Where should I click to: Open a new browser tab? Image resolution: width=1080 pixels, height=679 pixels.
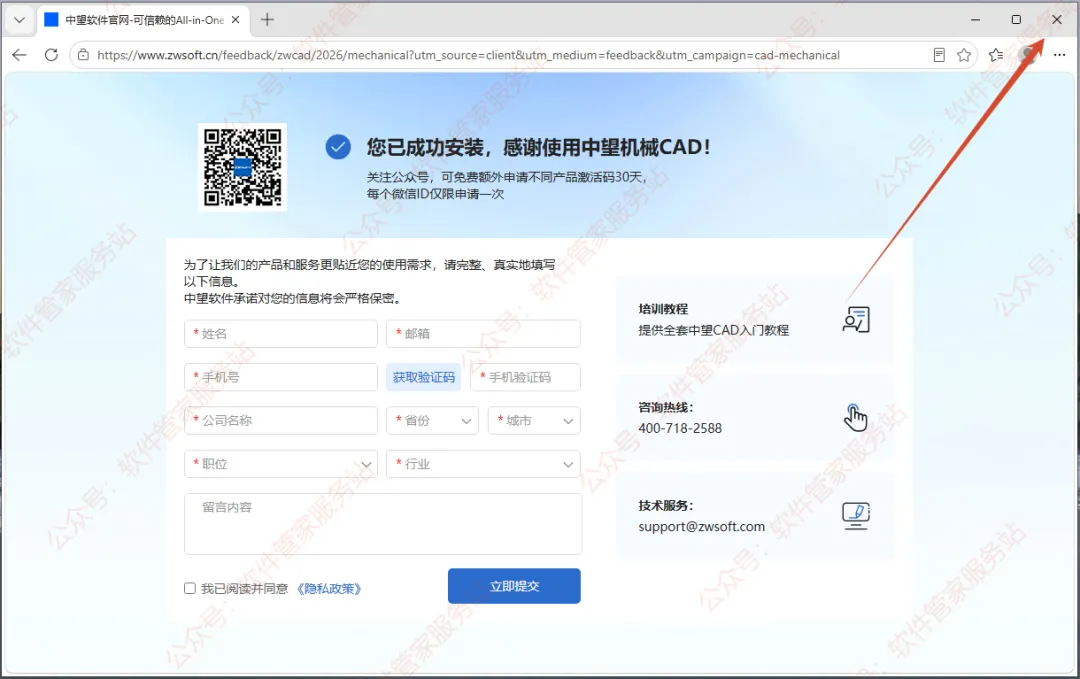point(267,20)
